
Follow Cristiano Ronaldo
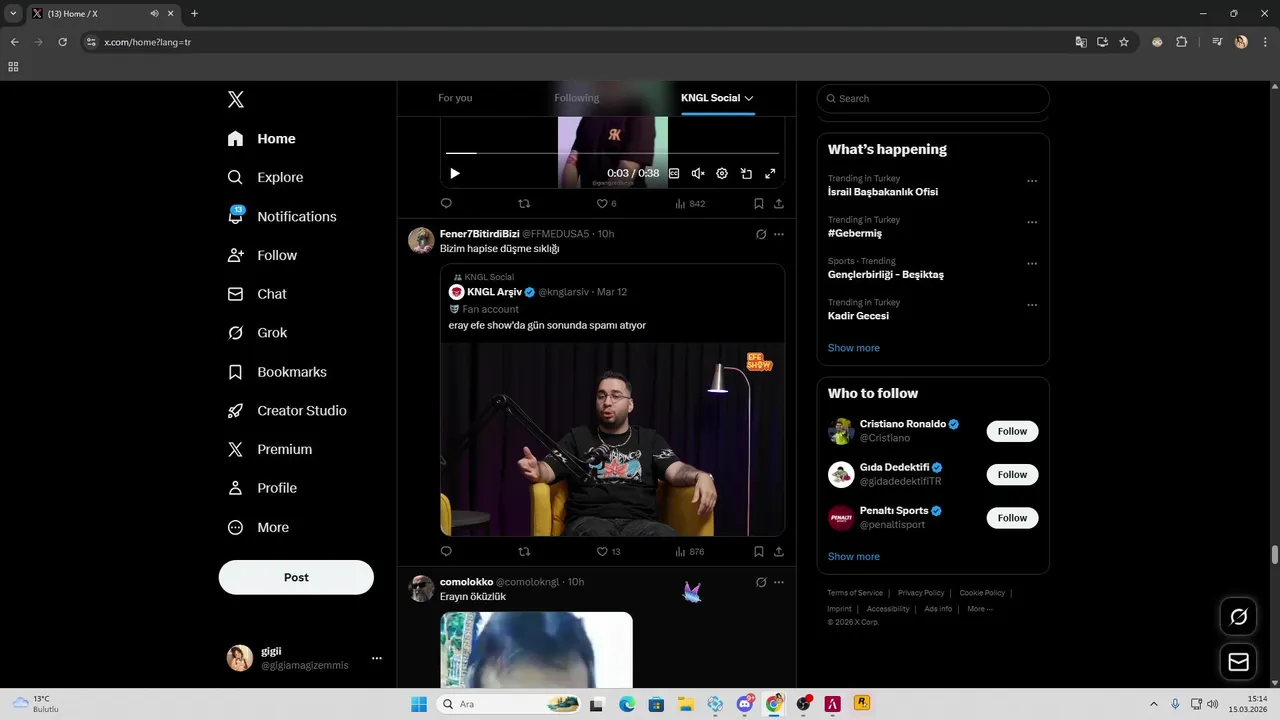click(x=1012, y=431)
